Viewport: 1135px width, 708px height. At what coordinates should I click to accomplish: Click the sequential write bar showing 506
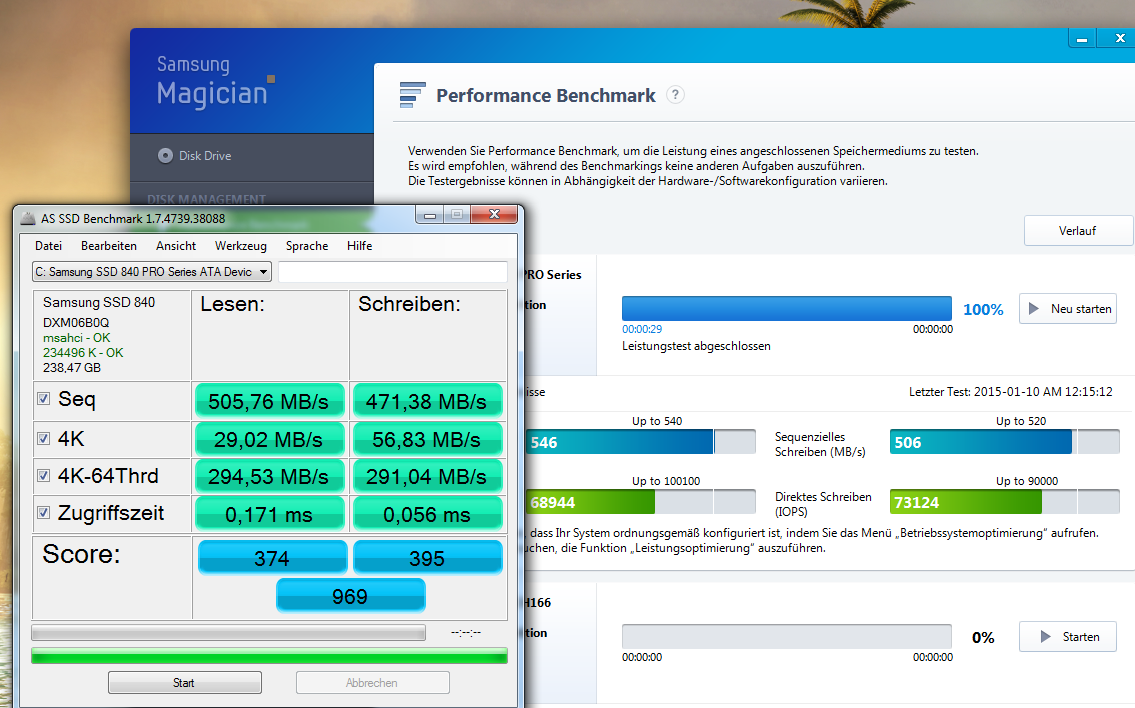point(1005,442)
